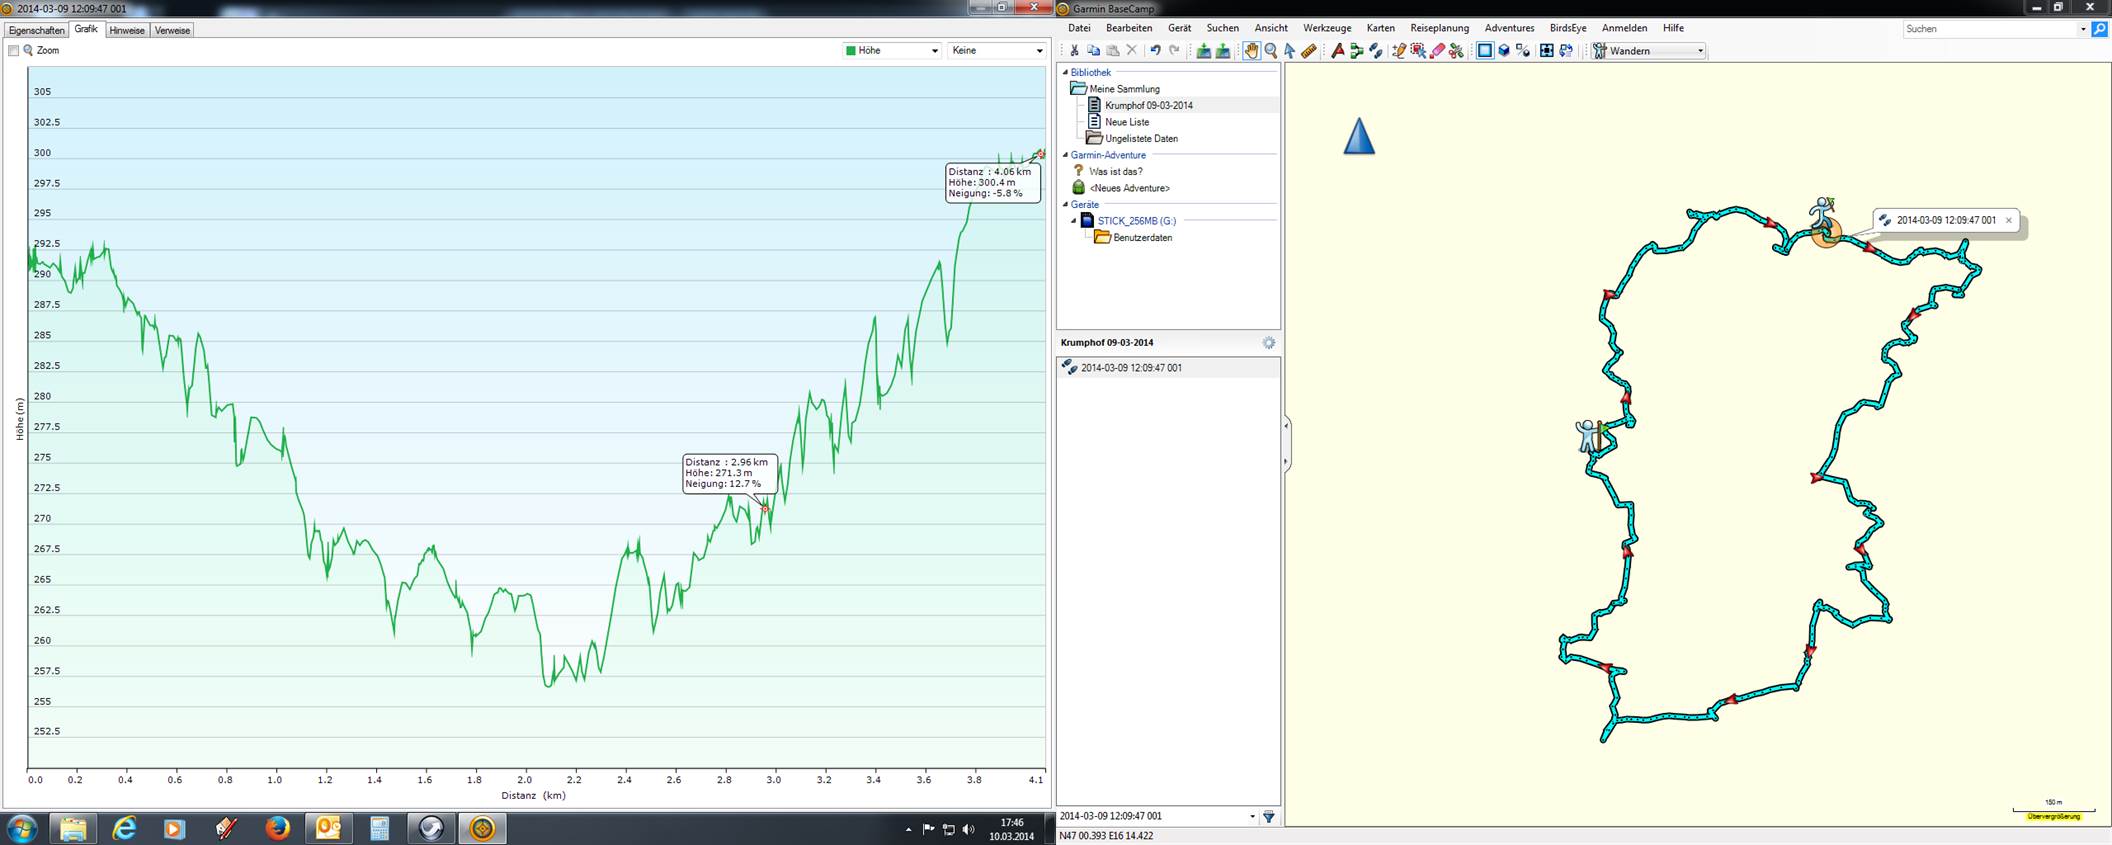
Task: Open the Reiseplanung menu
Action: pos(1440,28)
